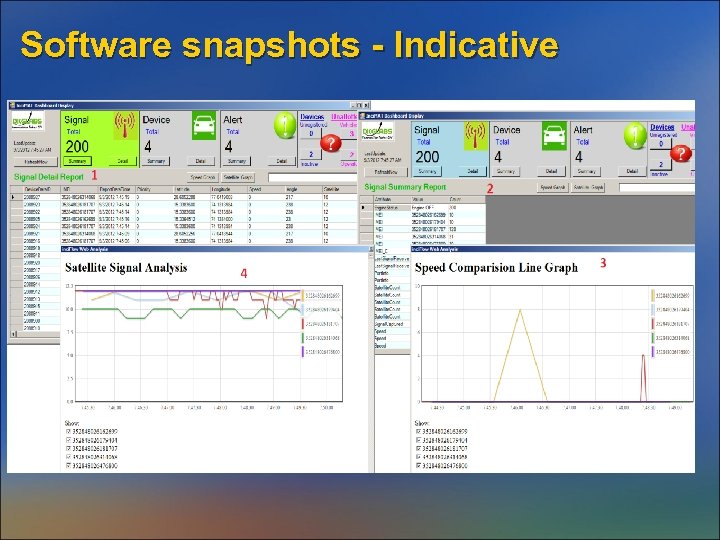This screenshot has height=540, width=720.
Task: Click Device Detail button in Signal Summary Report window
Action: coord(551,171)
